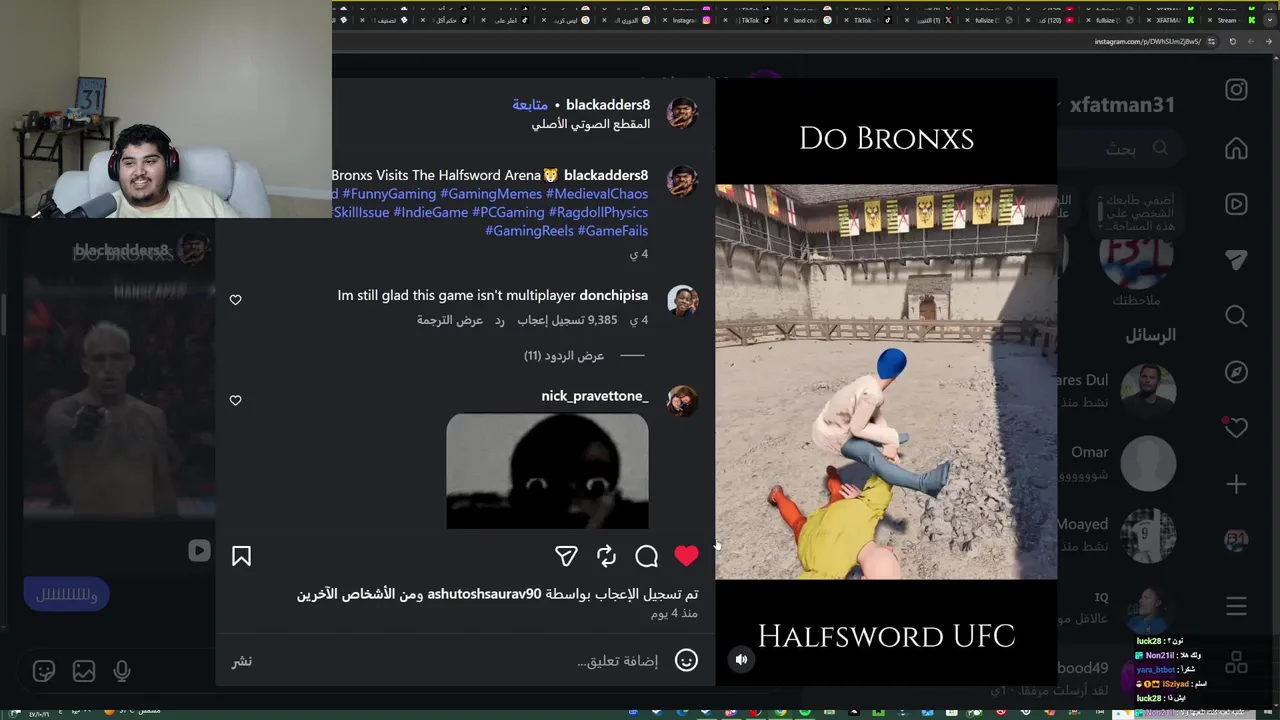The height and width of the screenshot is (720, 1280).
Task: Open the GIF image in nick_pravettone_'s comment
Action: [547, 471]
